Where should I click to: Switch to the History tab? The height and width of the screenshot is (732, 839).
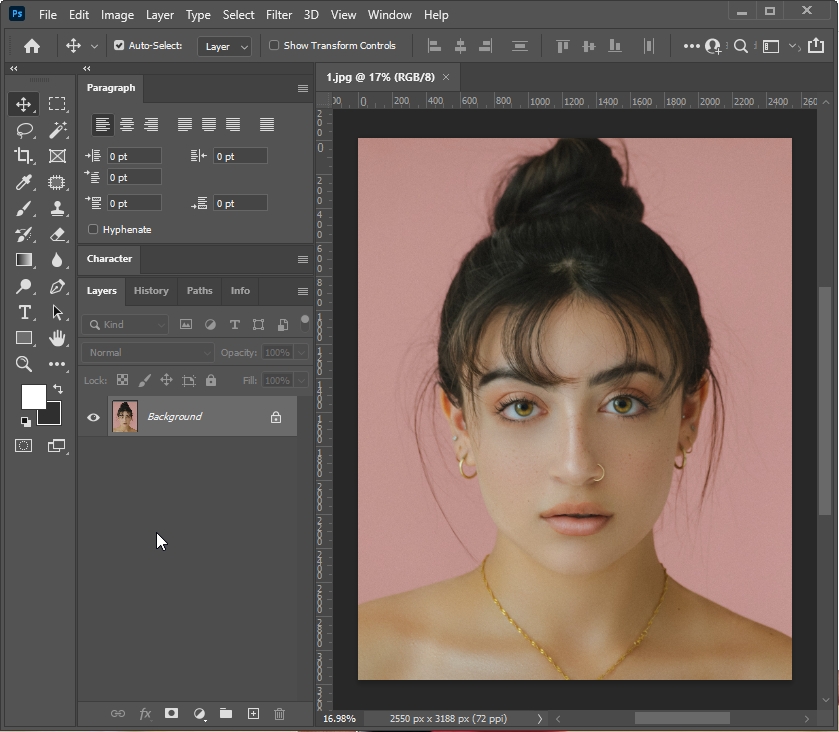[151, 291]
